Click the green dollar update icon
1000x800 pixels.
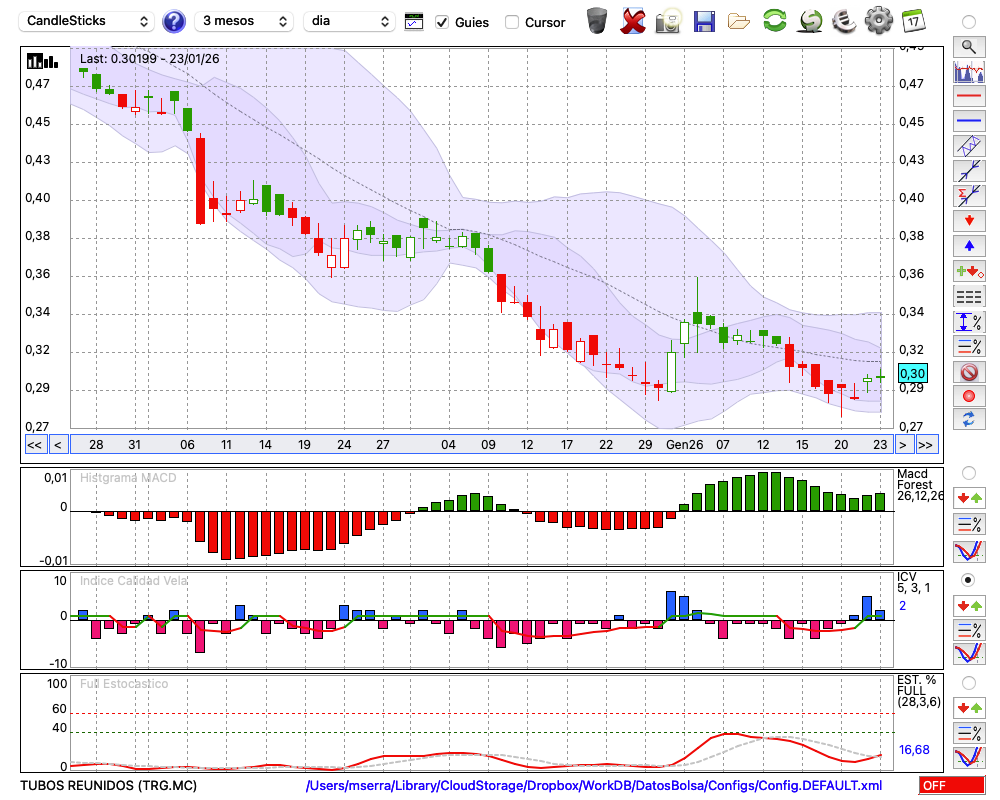click(x=810, y=21)
